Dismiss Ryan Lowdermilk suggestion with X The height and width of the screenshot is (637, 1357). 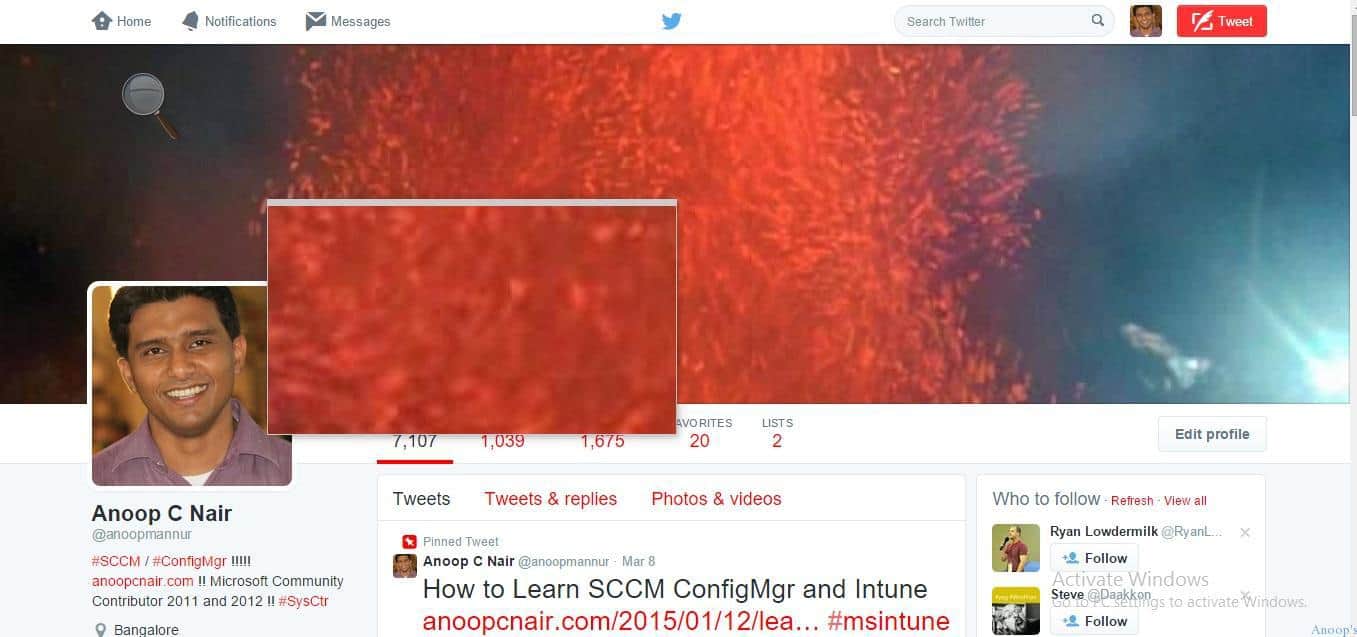click(1245, 532)
